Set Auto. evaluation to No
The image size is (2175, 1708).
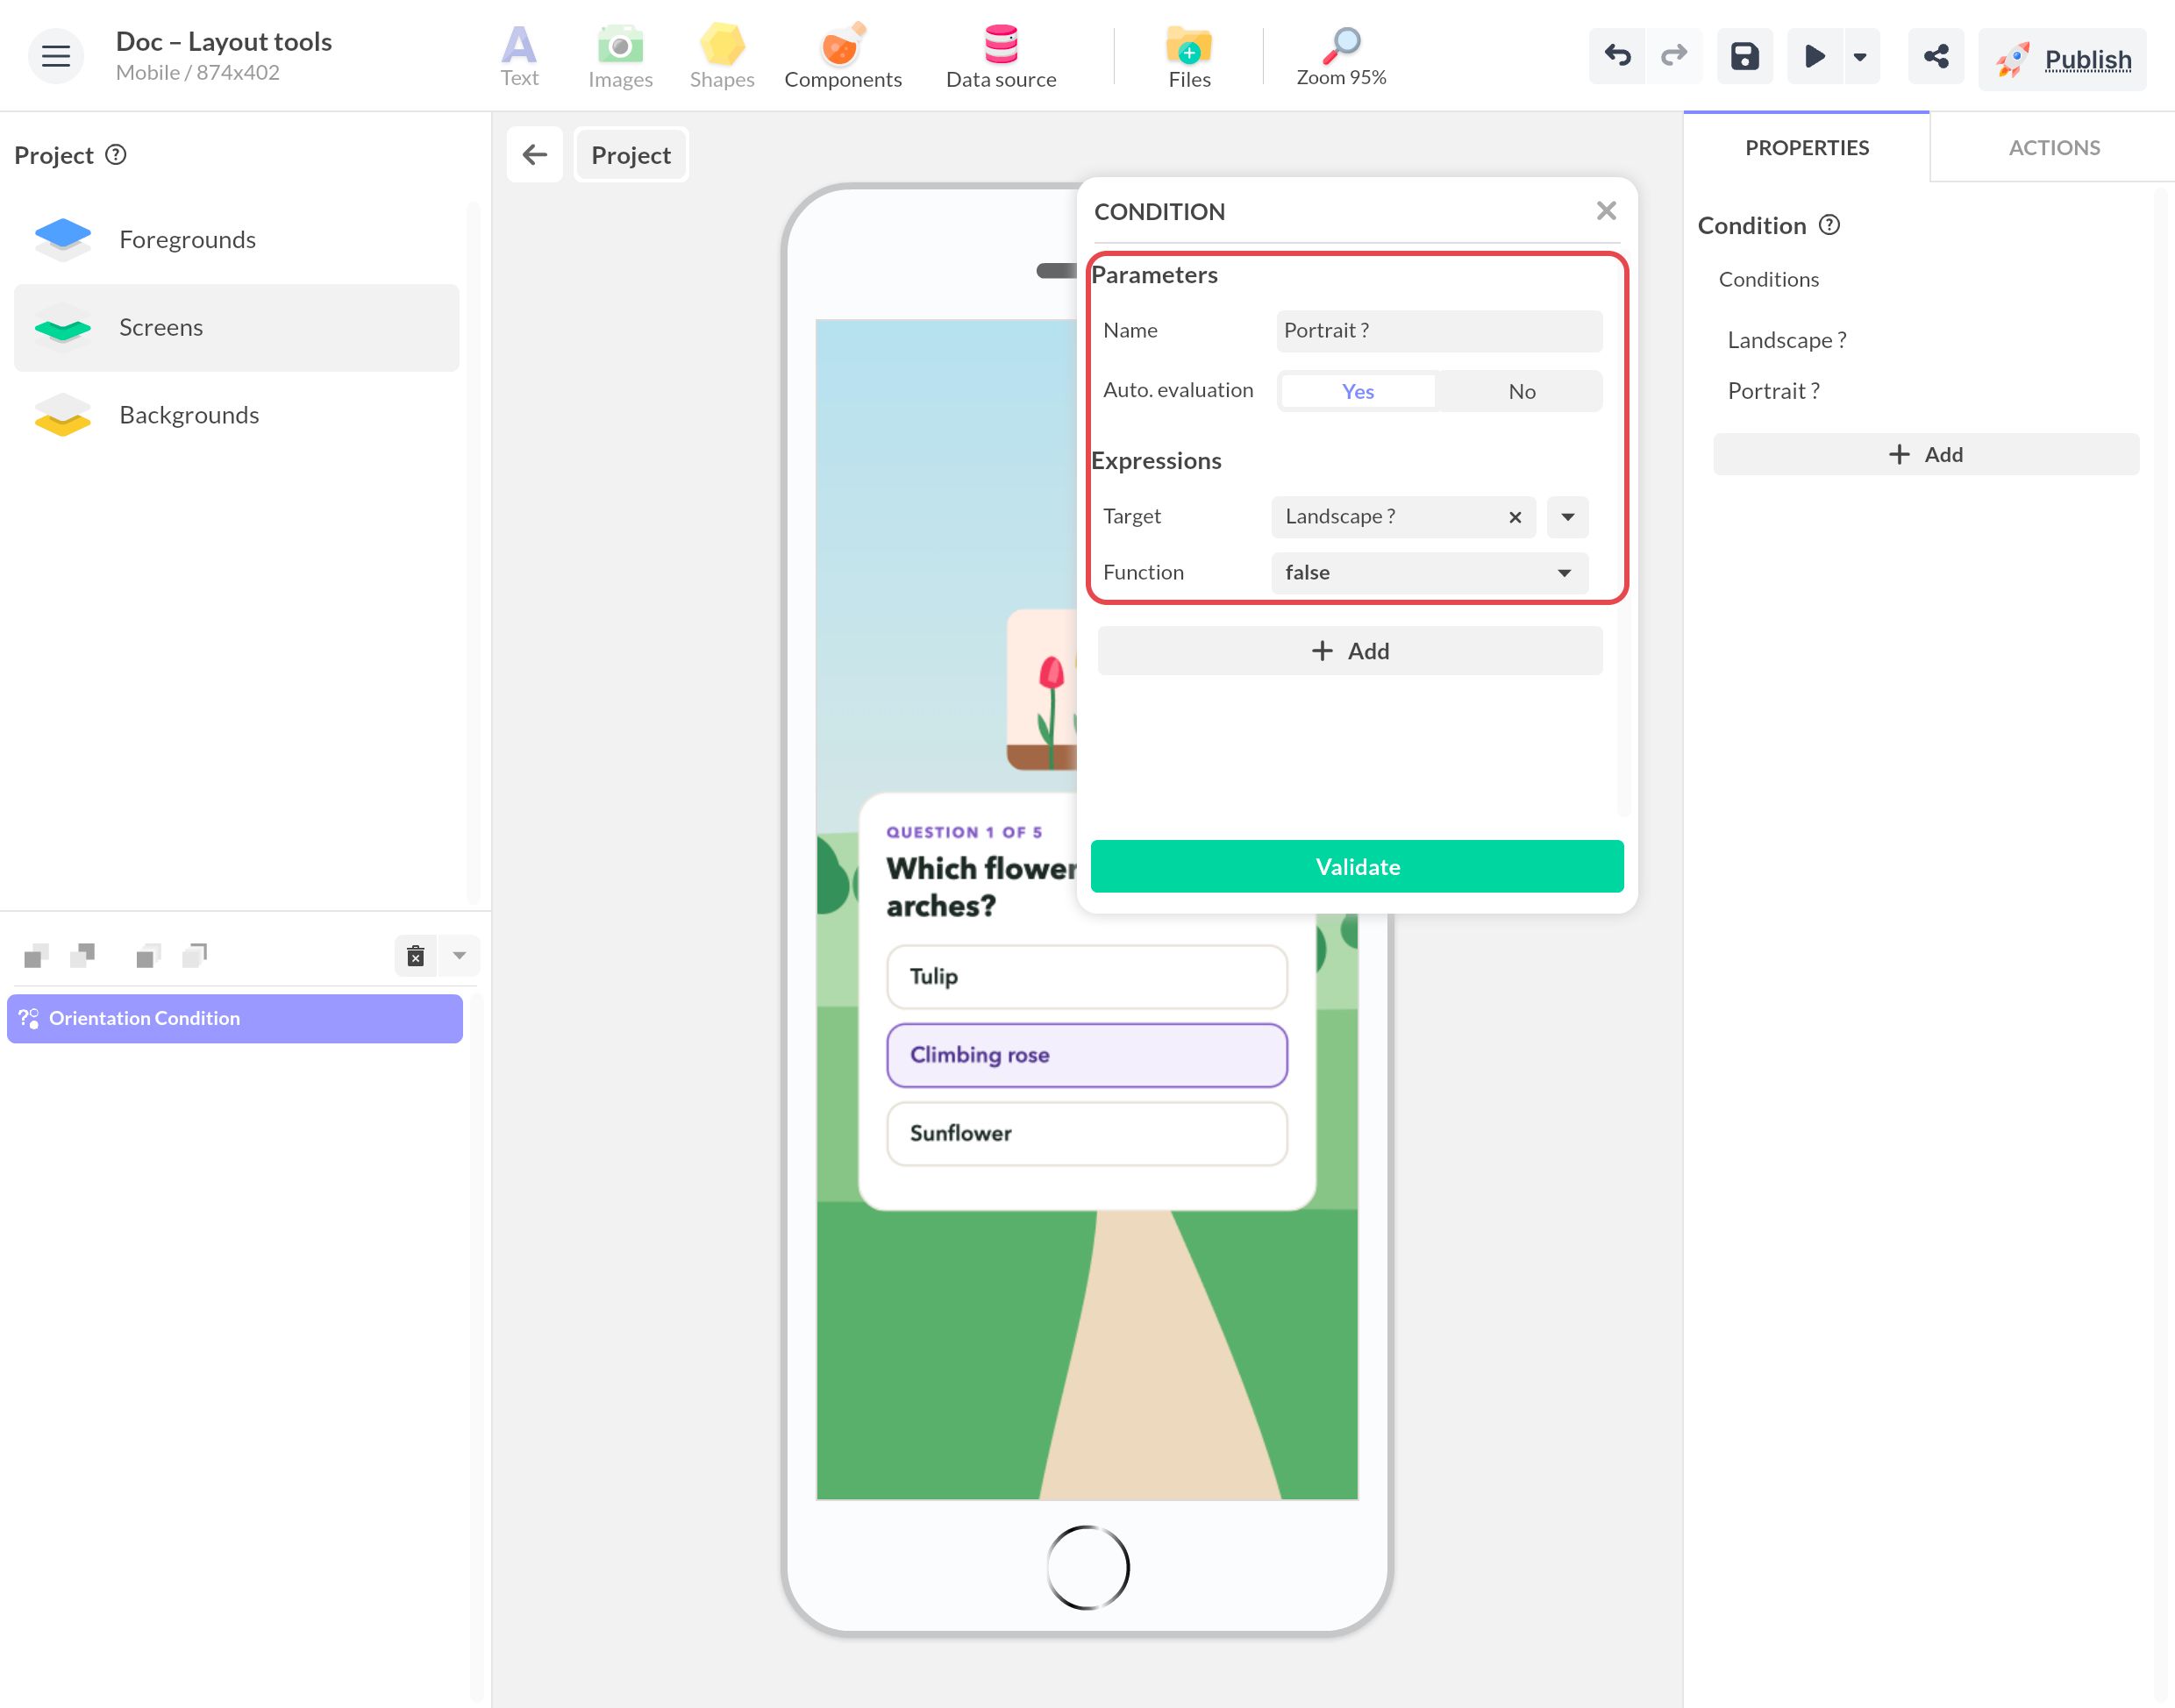(x=1521, y=391)
